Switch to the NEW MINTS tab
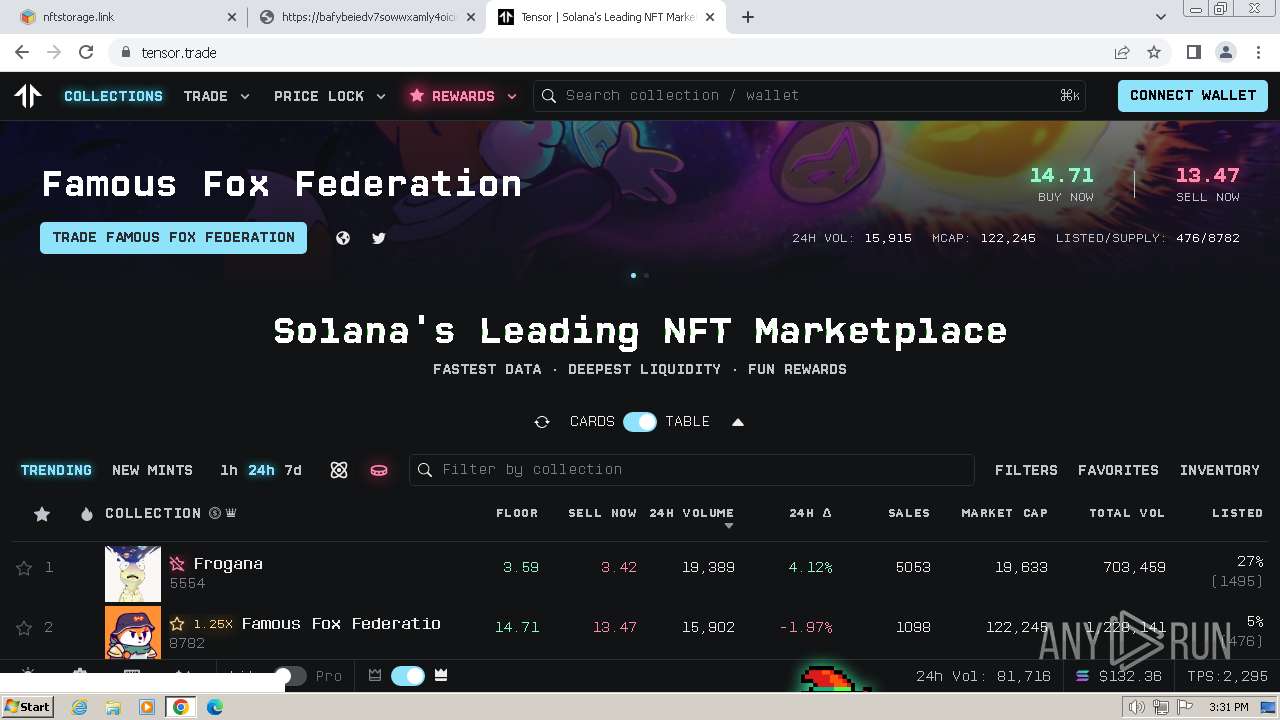Viewport: 1280px width, 720px height. point(152,470)
